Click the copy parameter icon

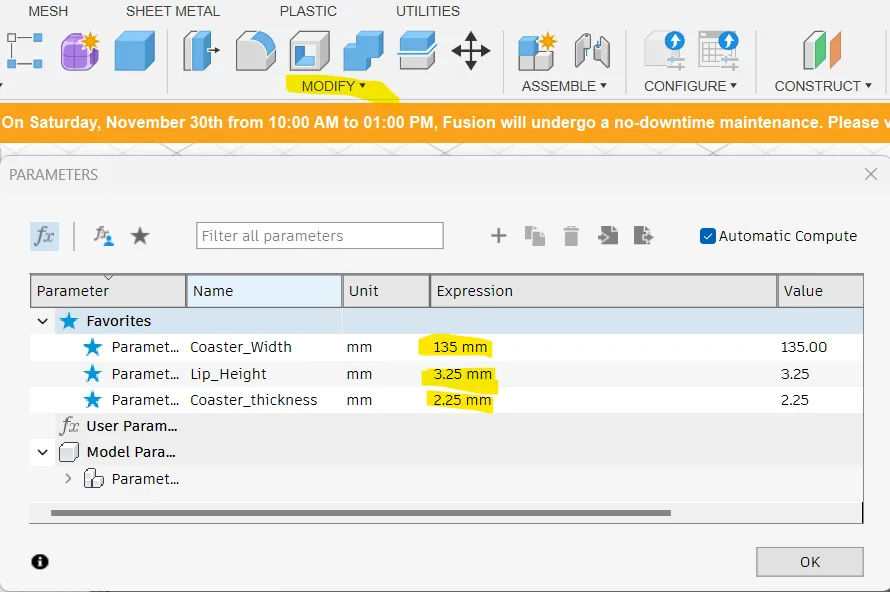tap(535, 236)
